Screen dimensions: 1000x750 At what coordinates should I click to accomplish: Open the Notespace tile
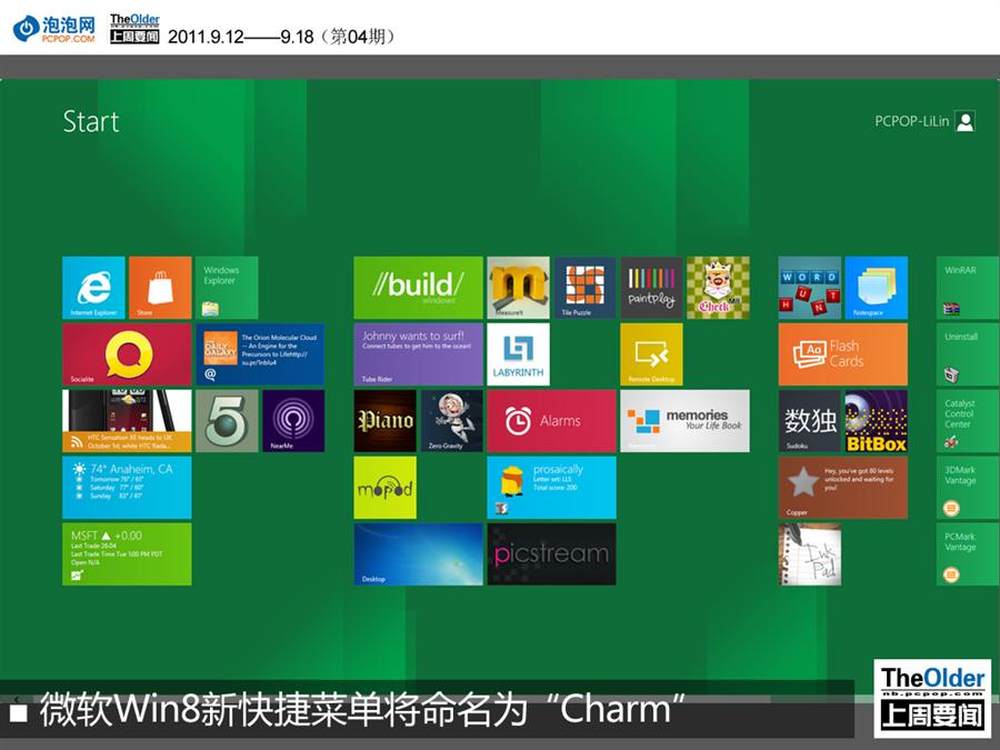click(876, 288)
